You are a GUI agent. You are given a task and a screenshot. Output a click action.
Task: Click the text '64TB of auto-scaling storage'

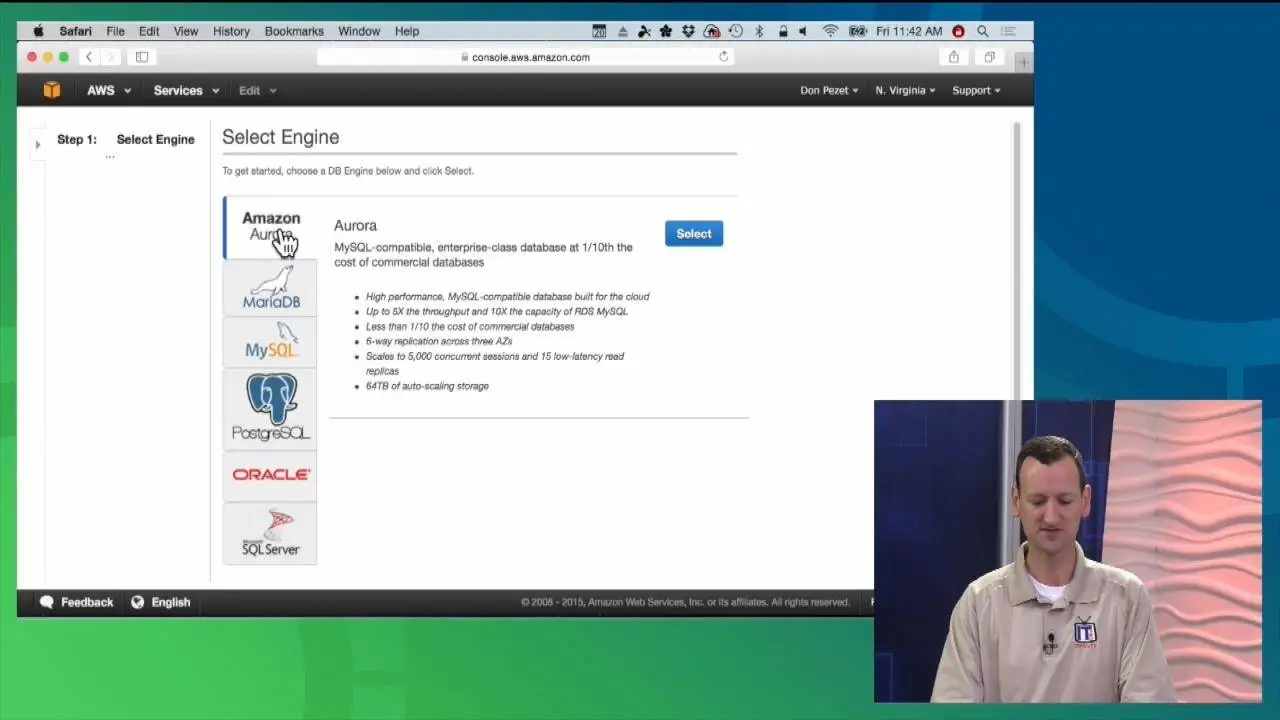point(427,386)
